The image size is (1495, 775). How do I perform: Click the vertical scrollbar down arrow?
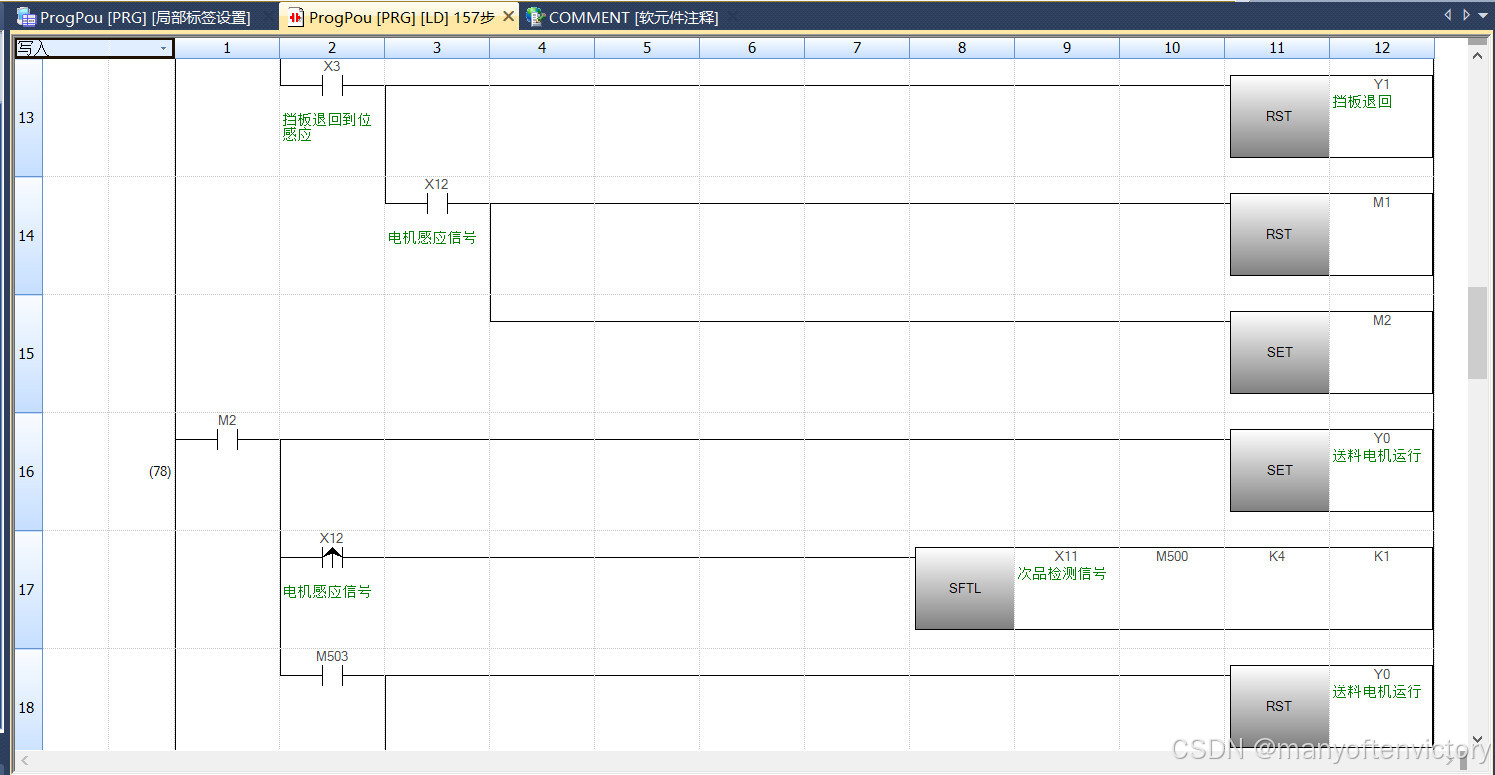pos(1478,740)
